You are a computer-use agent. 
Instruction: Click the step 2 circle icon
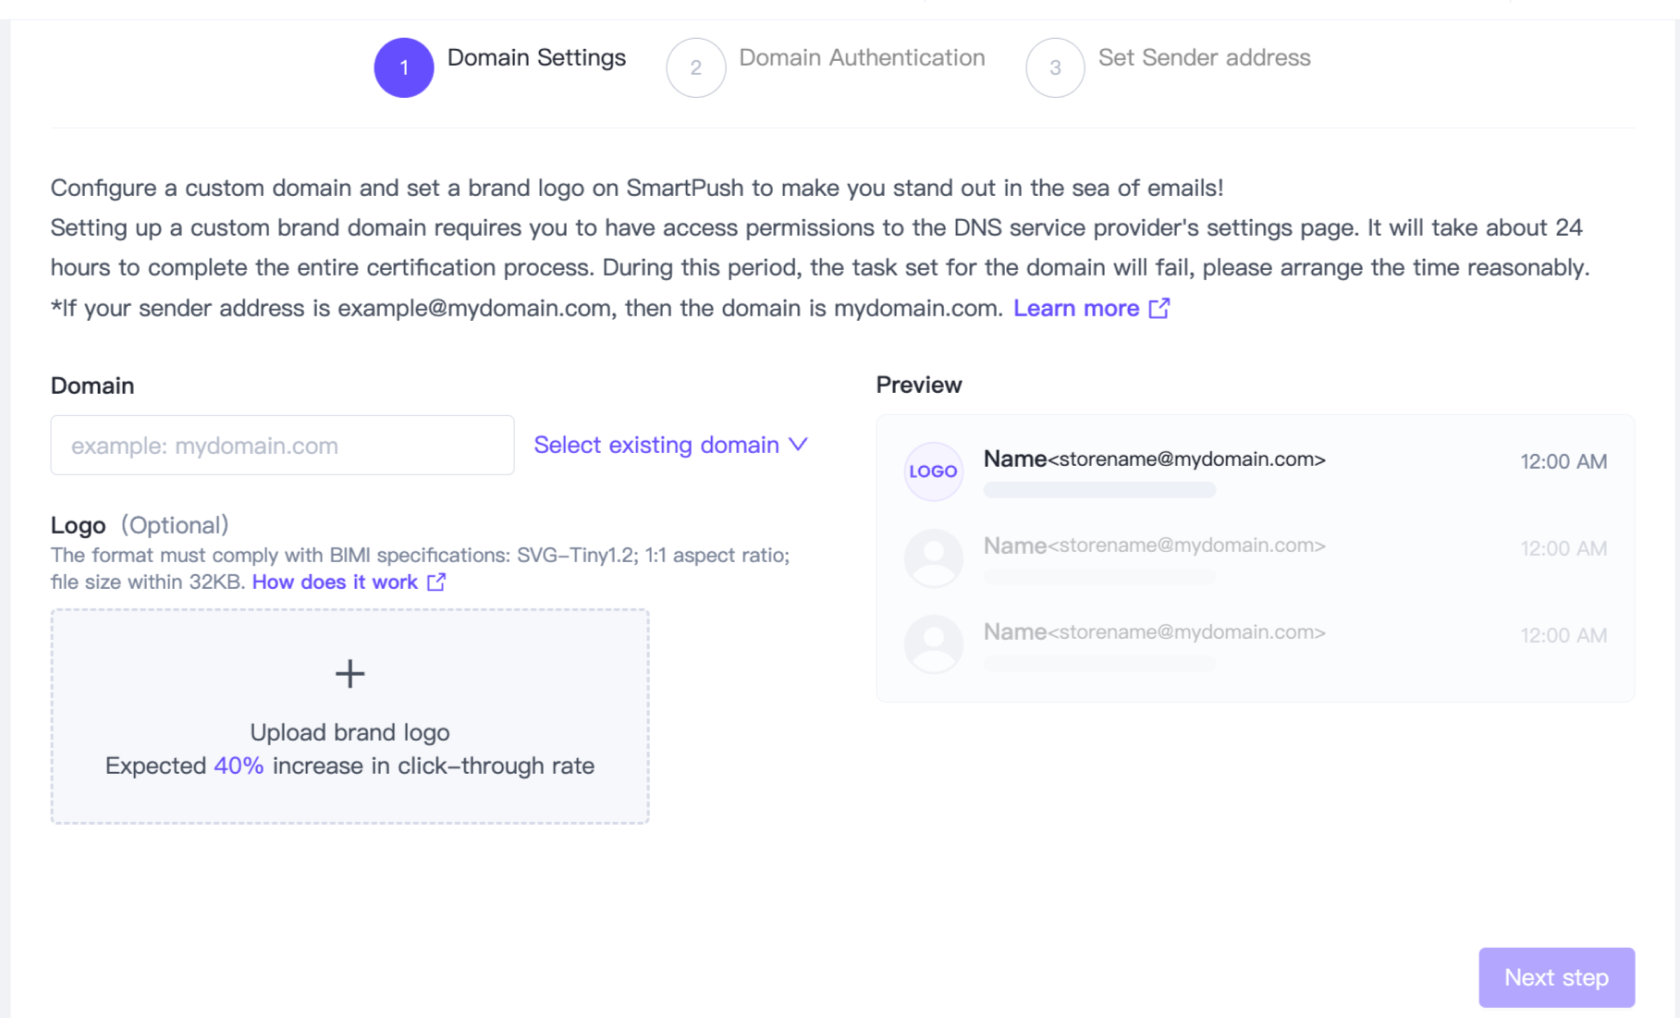tap(696, 68)
